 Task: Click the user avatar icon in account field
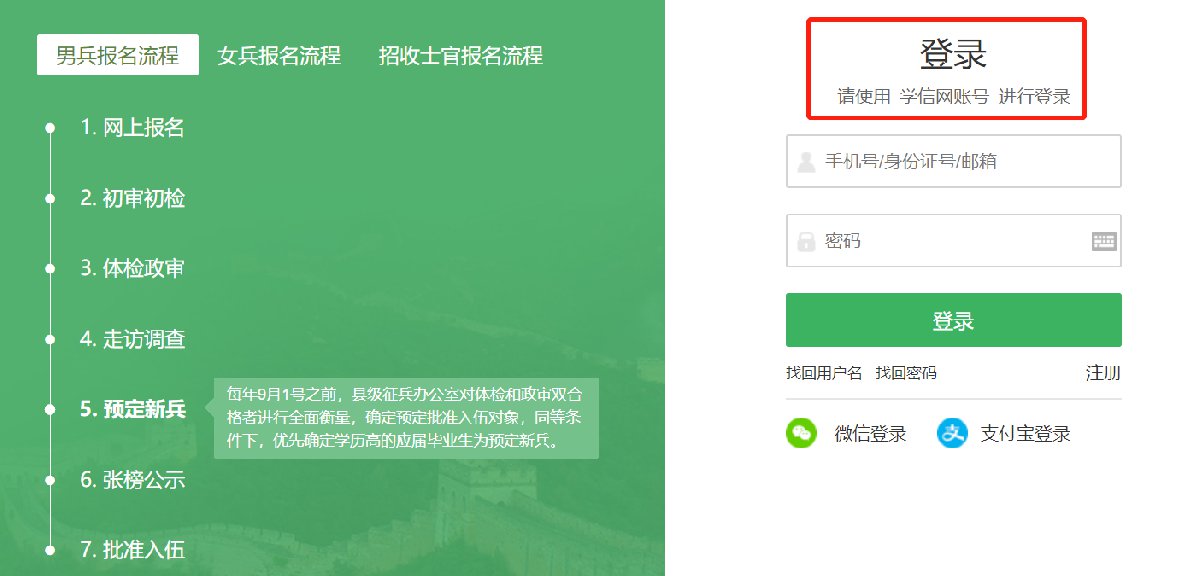point(807,162)
